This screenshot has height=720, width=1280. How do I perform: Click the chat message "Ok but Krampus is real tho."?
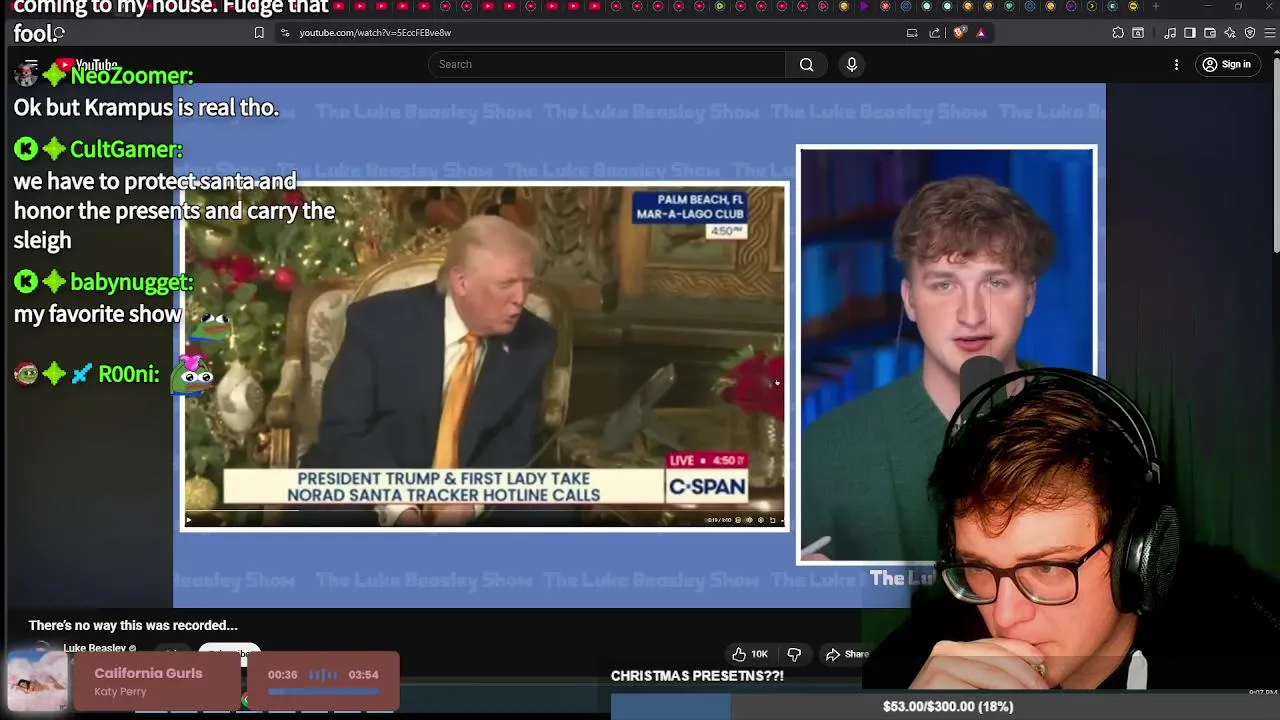[146, 107]
